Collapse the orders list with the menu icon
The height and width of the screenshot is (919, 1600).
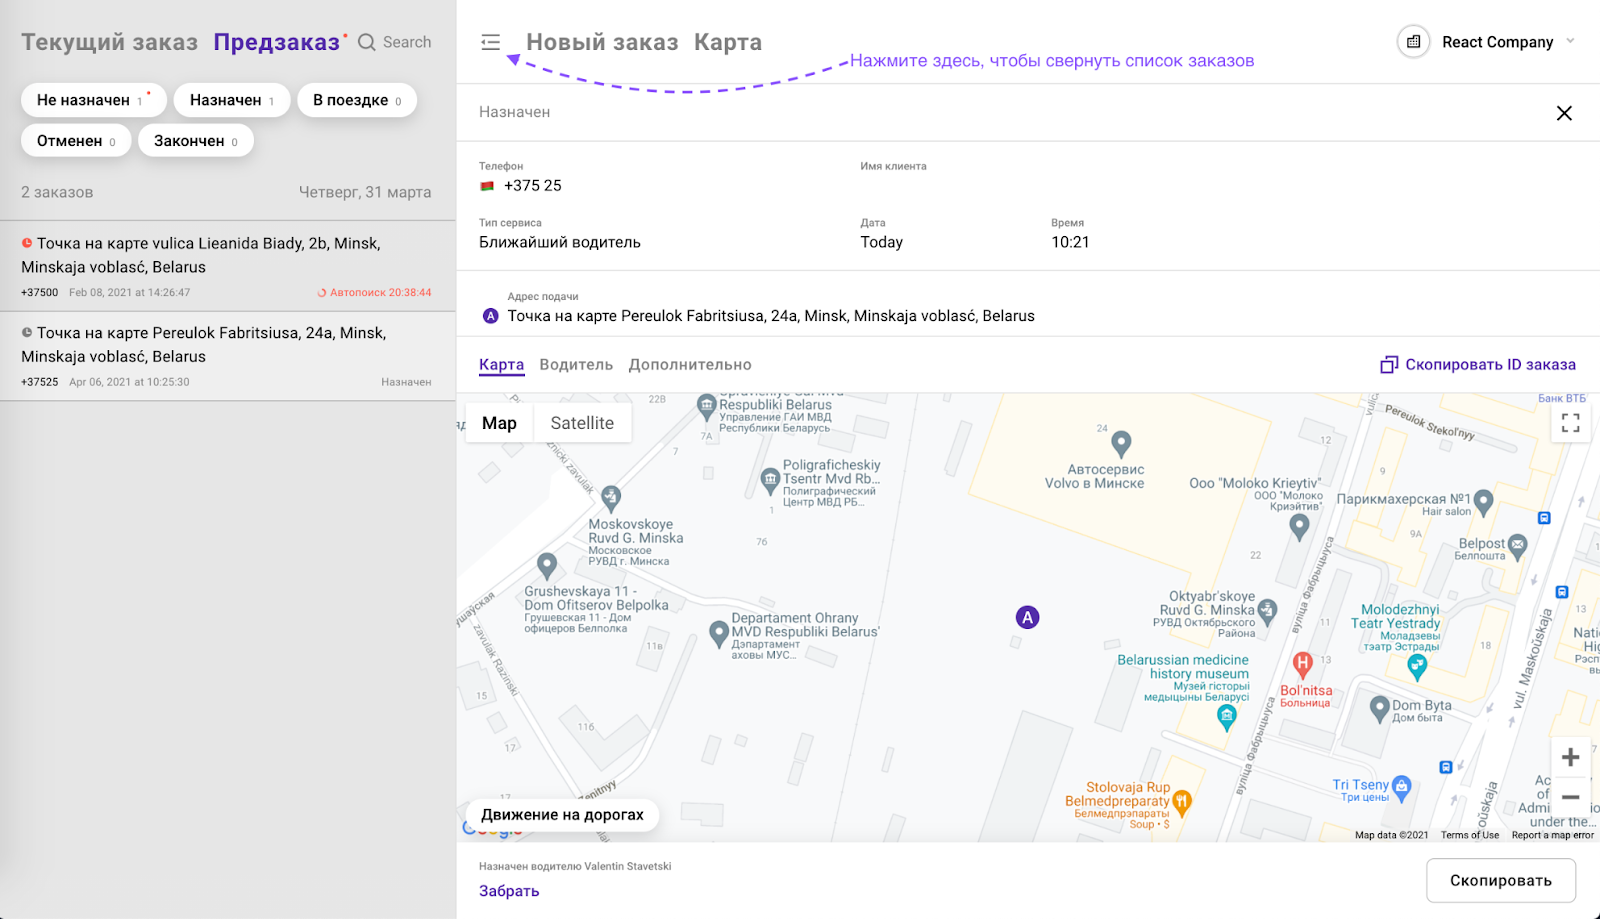coord(490,42)
